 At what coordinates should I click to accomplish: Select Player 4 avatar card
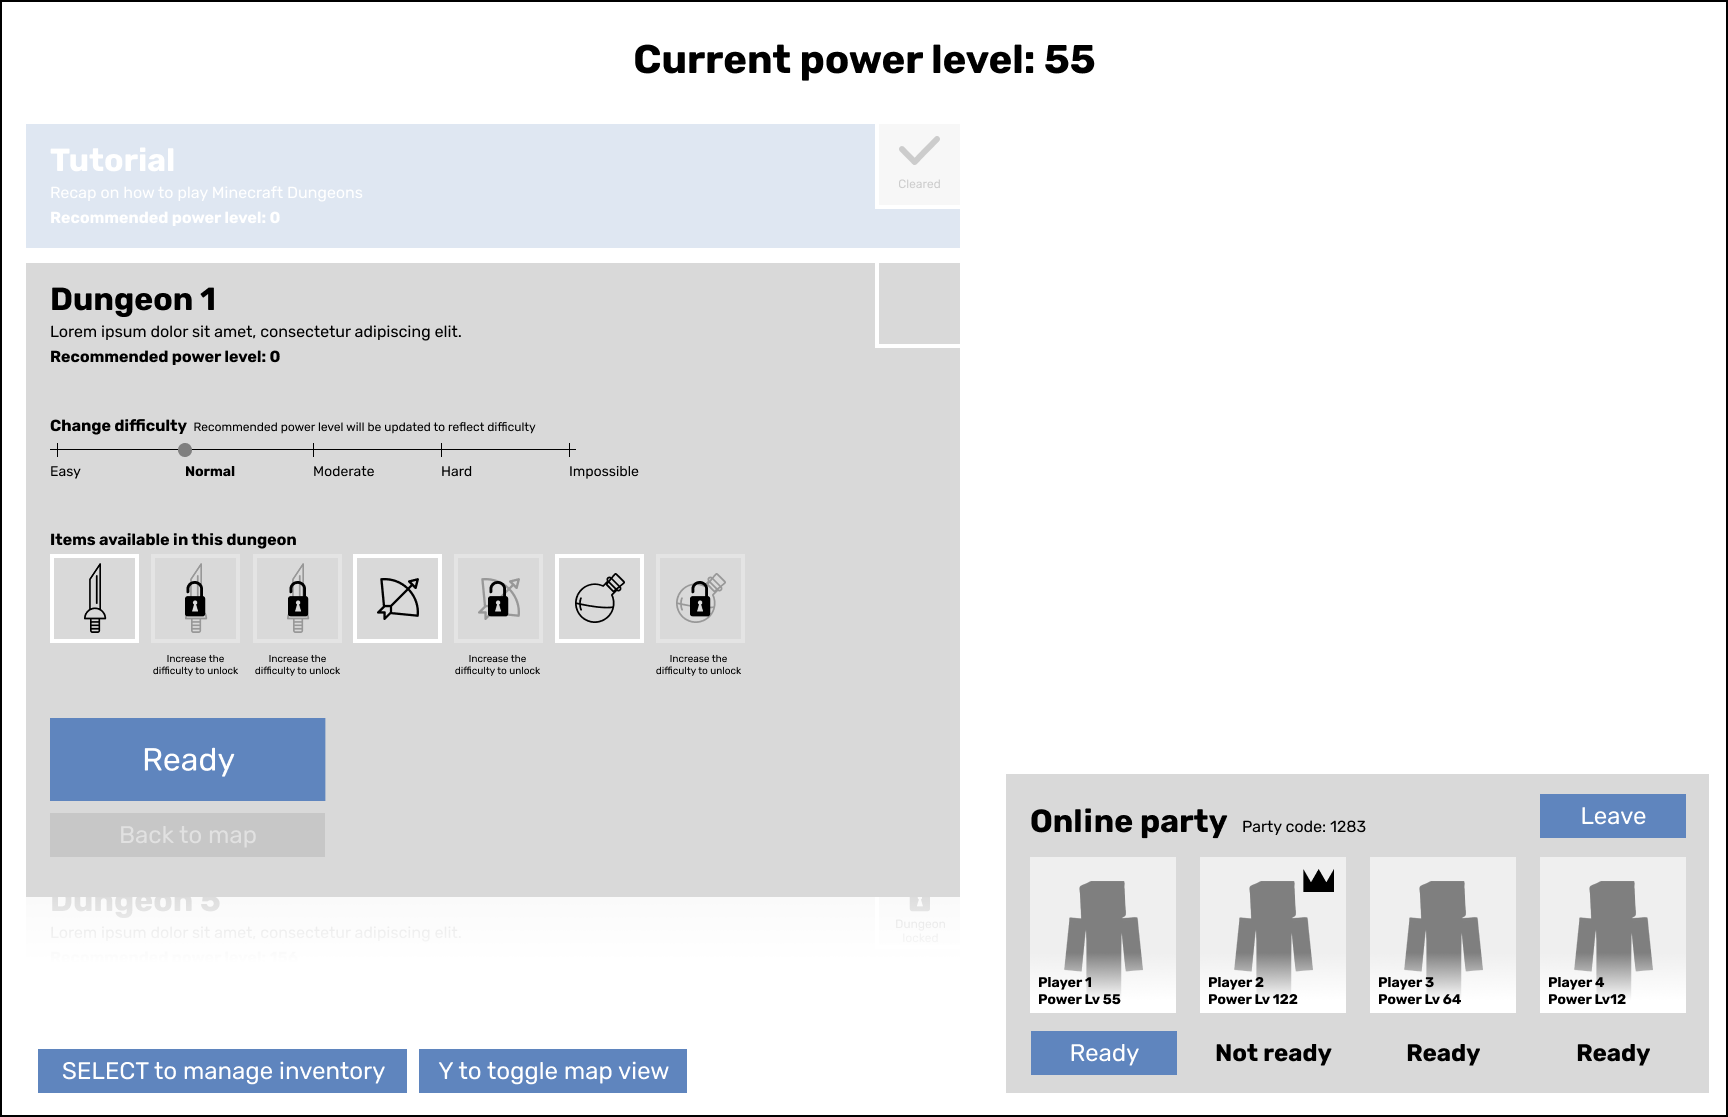[x=1613, y=935]
